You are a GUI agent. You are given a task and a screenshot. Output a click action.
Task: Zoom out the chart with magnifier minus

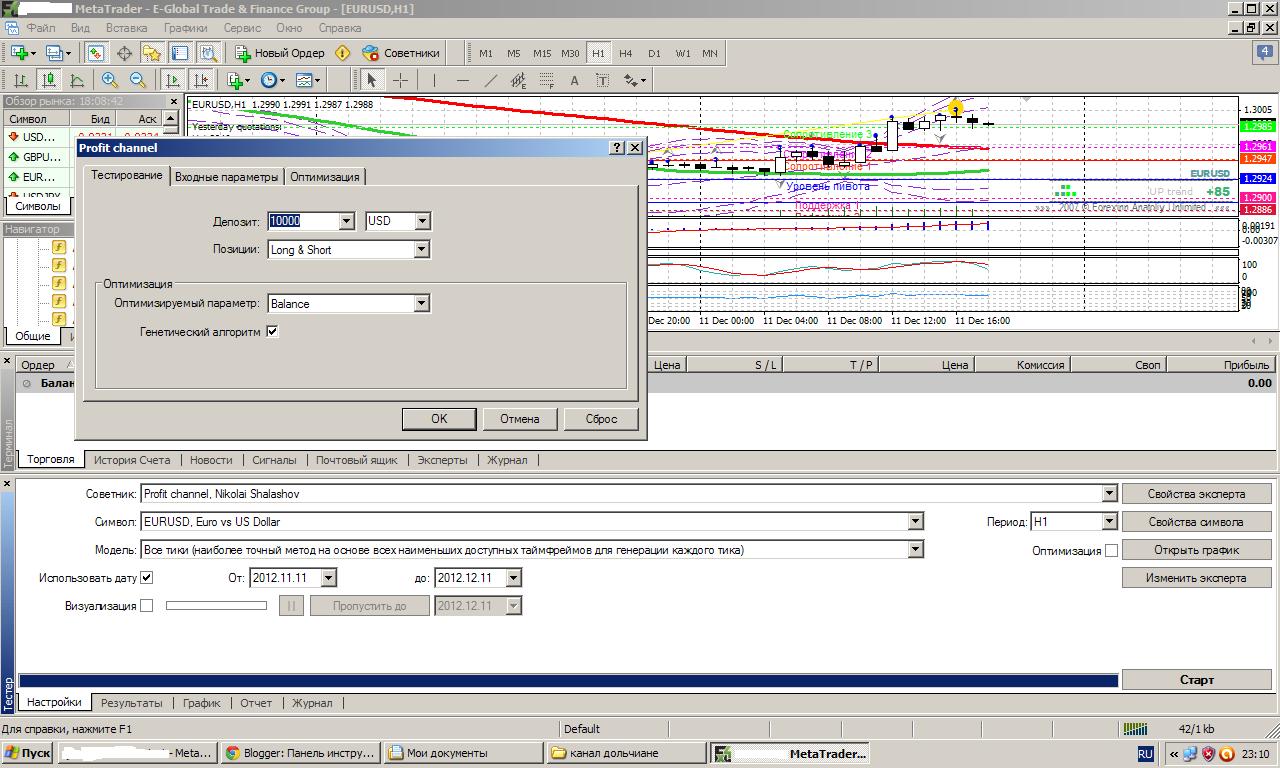click(x=138, y=80)
